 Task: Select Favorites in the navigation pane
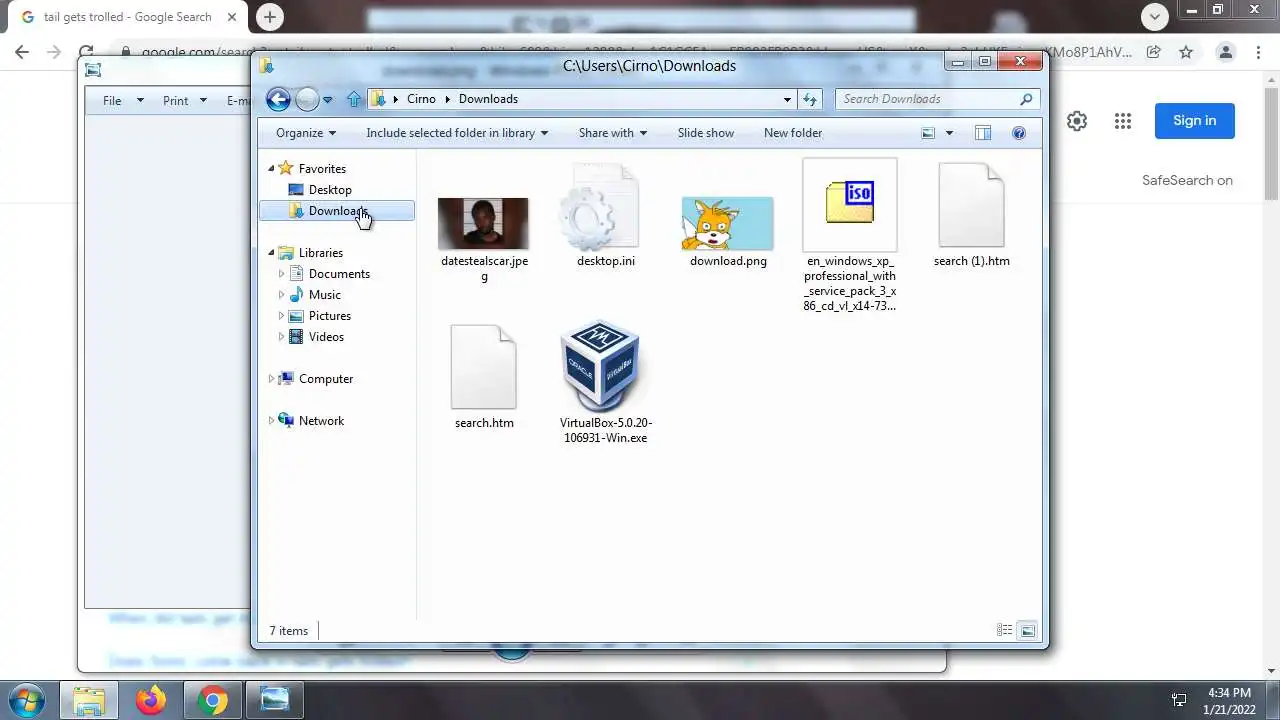322,169
